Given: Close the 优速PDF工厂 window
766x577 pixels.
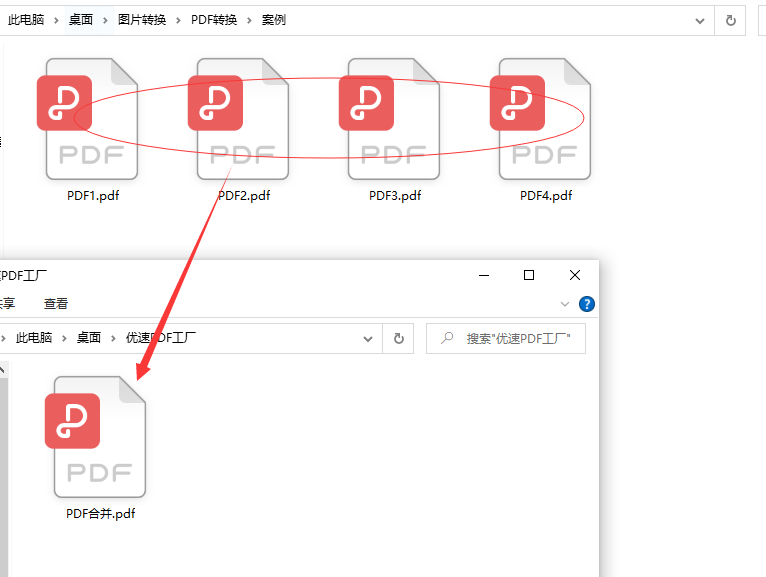Looking at the screenshot, I should point(575,276).
